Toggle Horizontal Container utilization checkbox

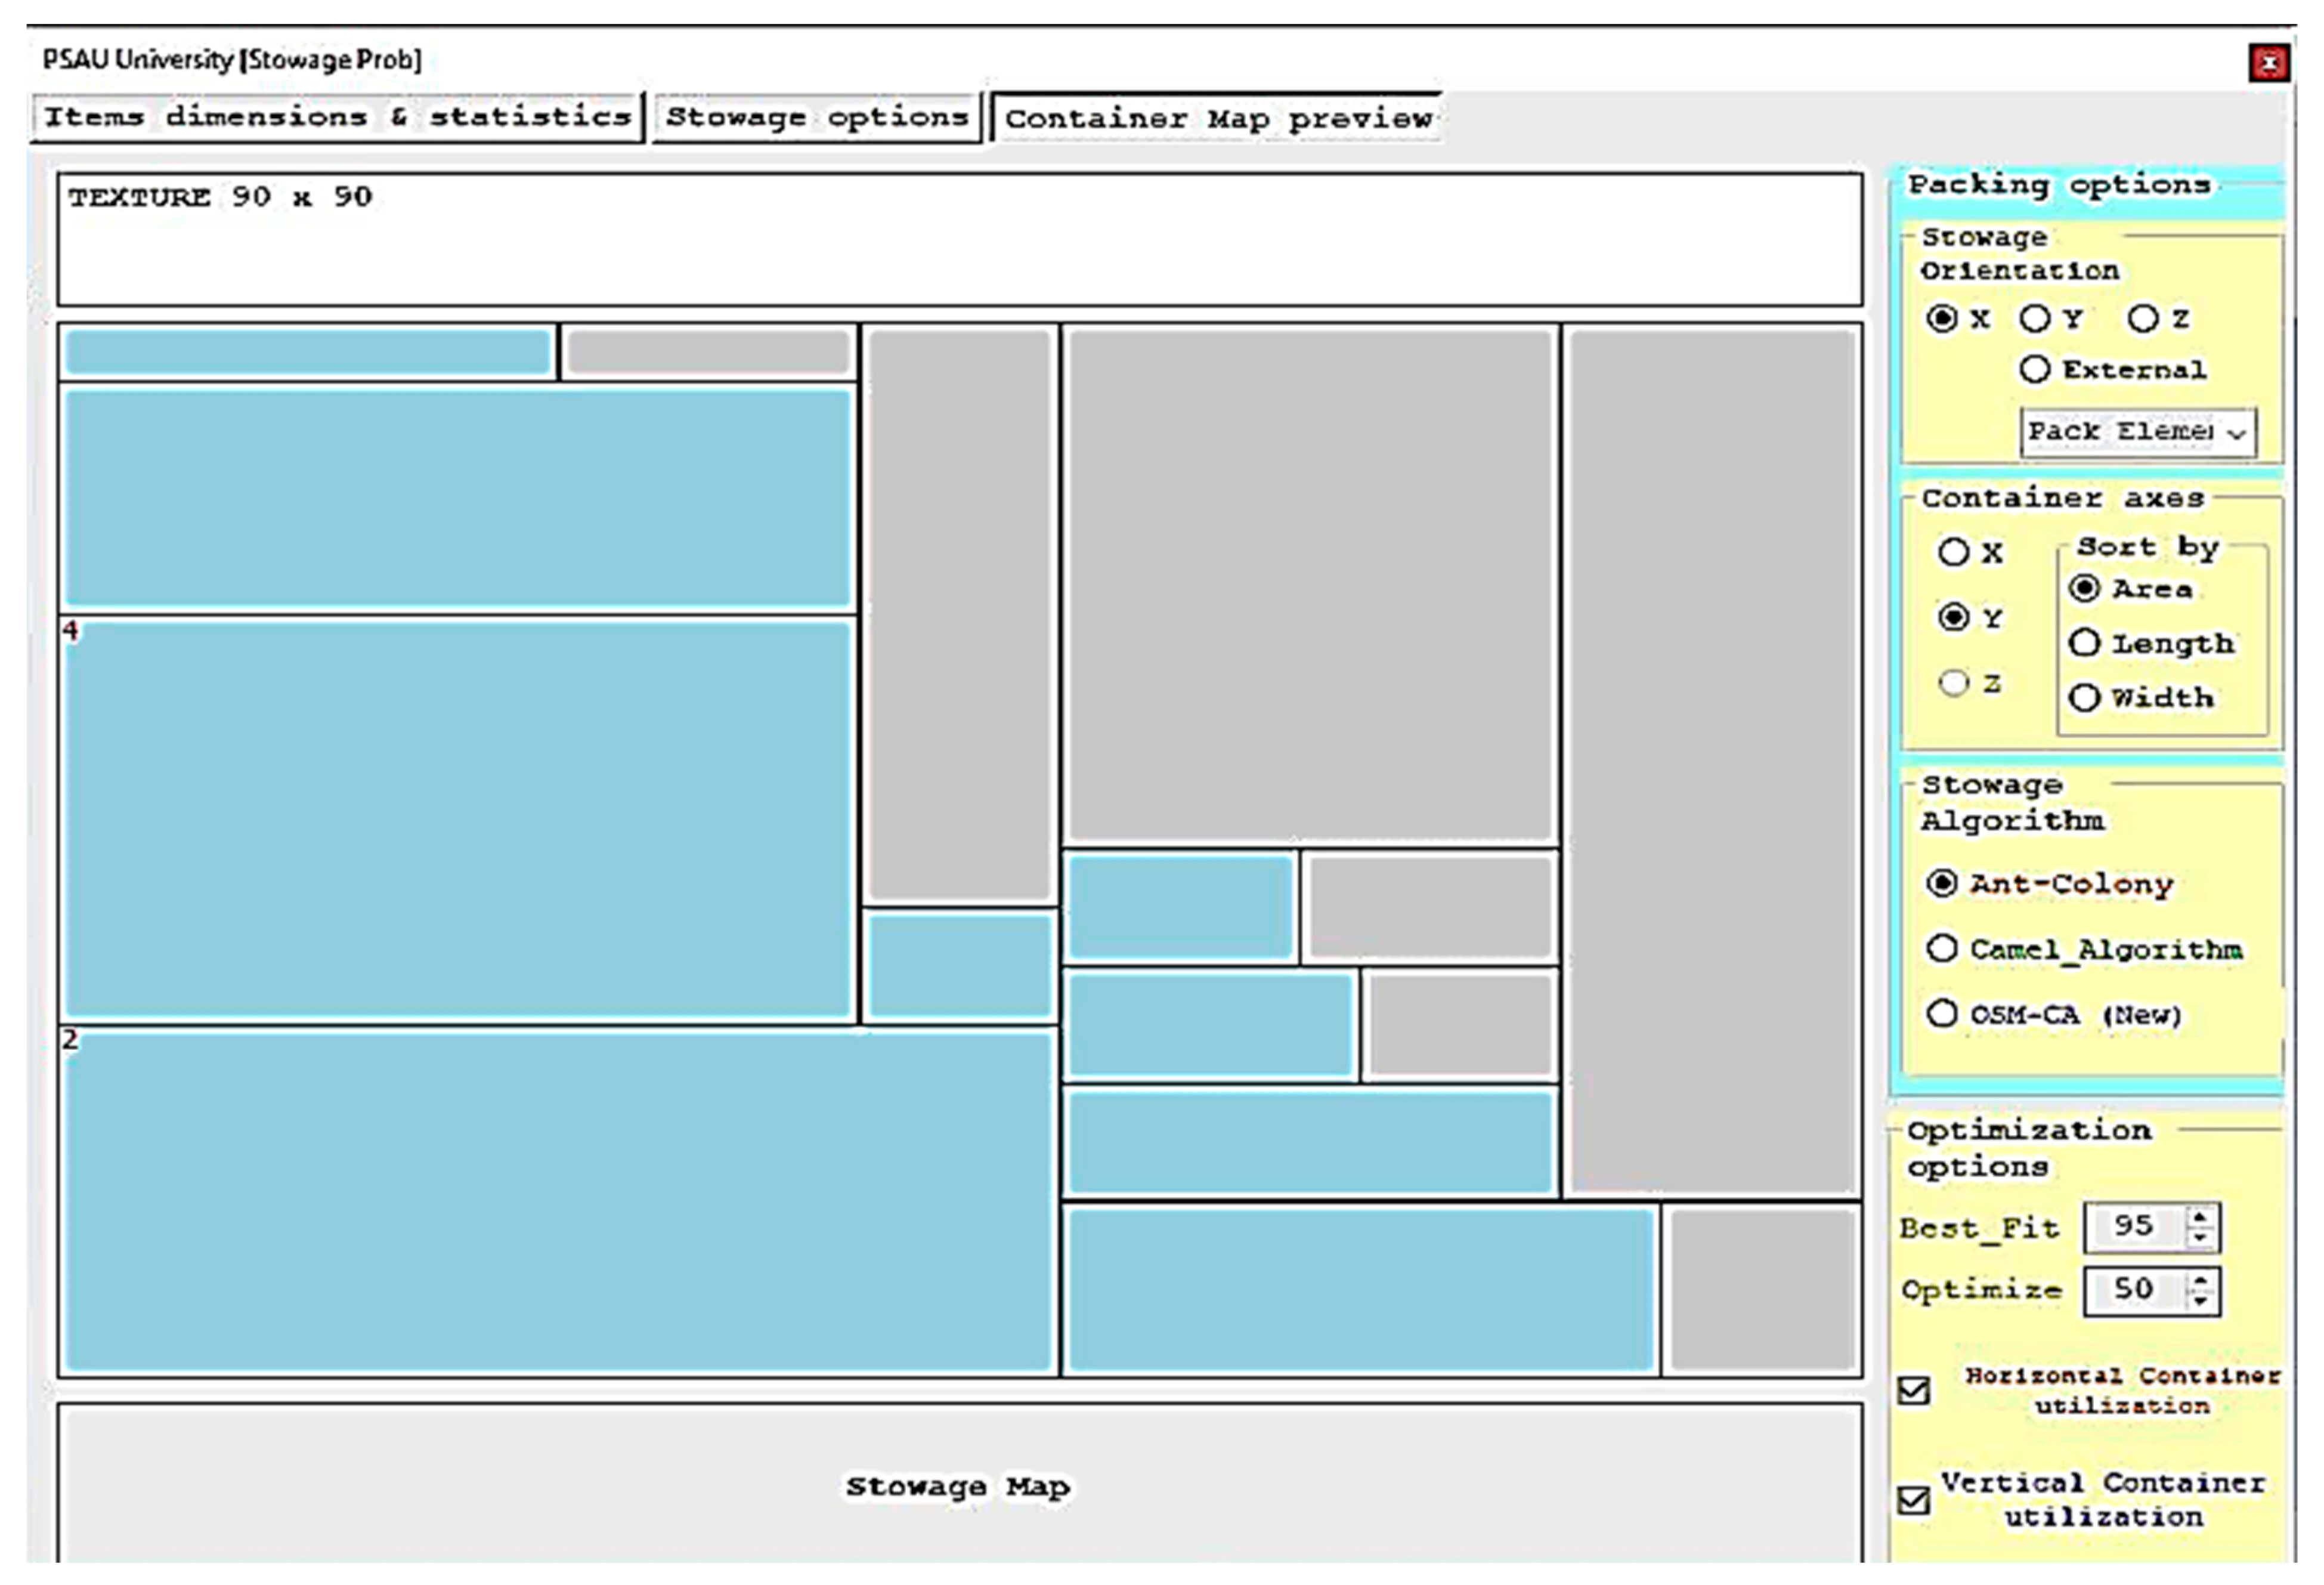(1914, 1390)
